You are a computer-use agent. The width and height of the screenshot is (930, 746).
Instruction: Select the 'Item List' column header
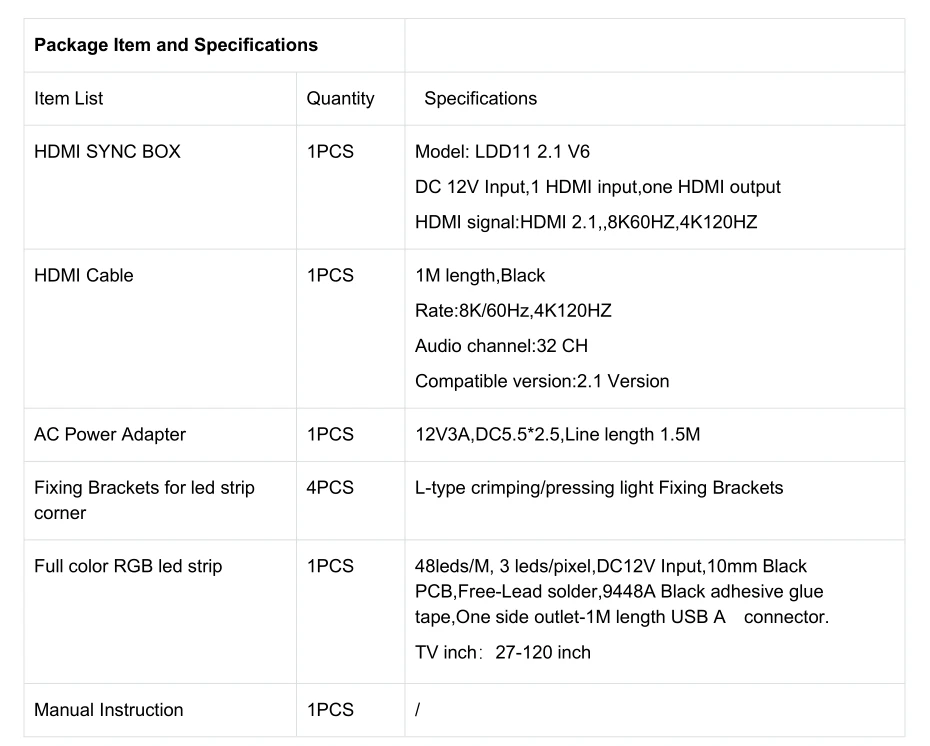(68, 98)
